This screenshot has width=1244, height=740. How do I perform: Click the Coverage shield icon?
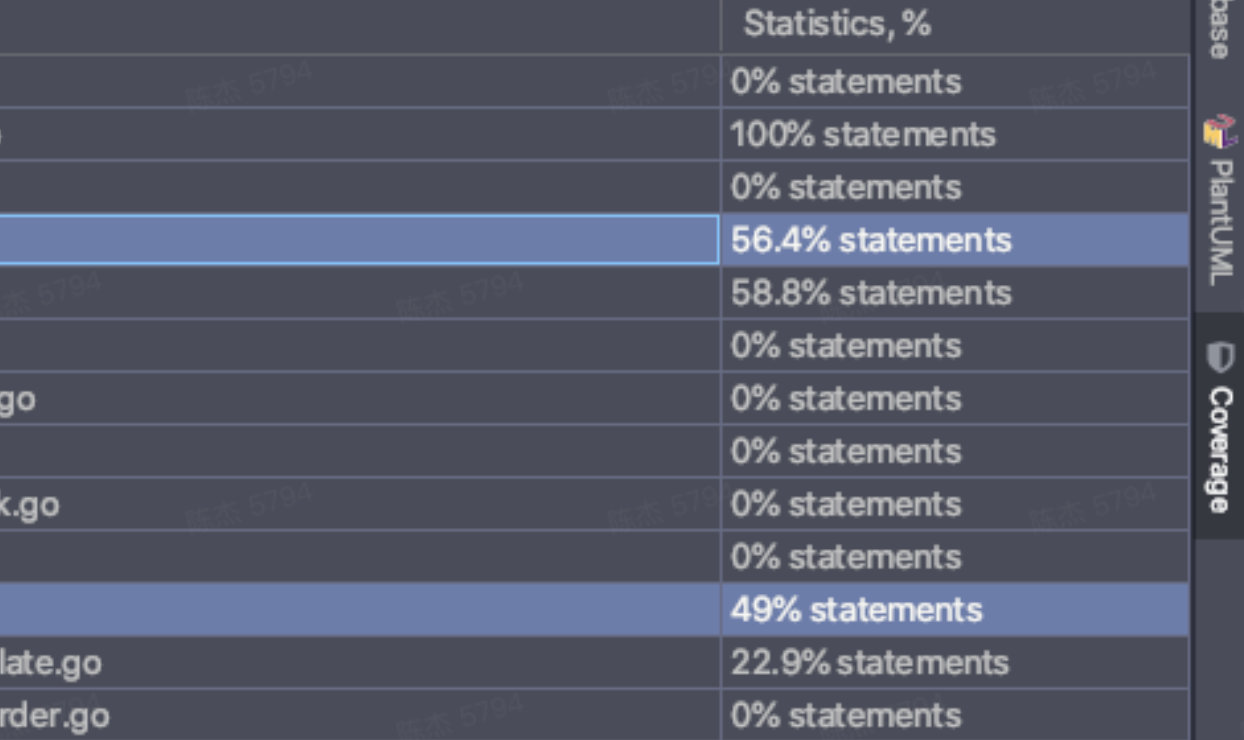tap(1219, 358)
